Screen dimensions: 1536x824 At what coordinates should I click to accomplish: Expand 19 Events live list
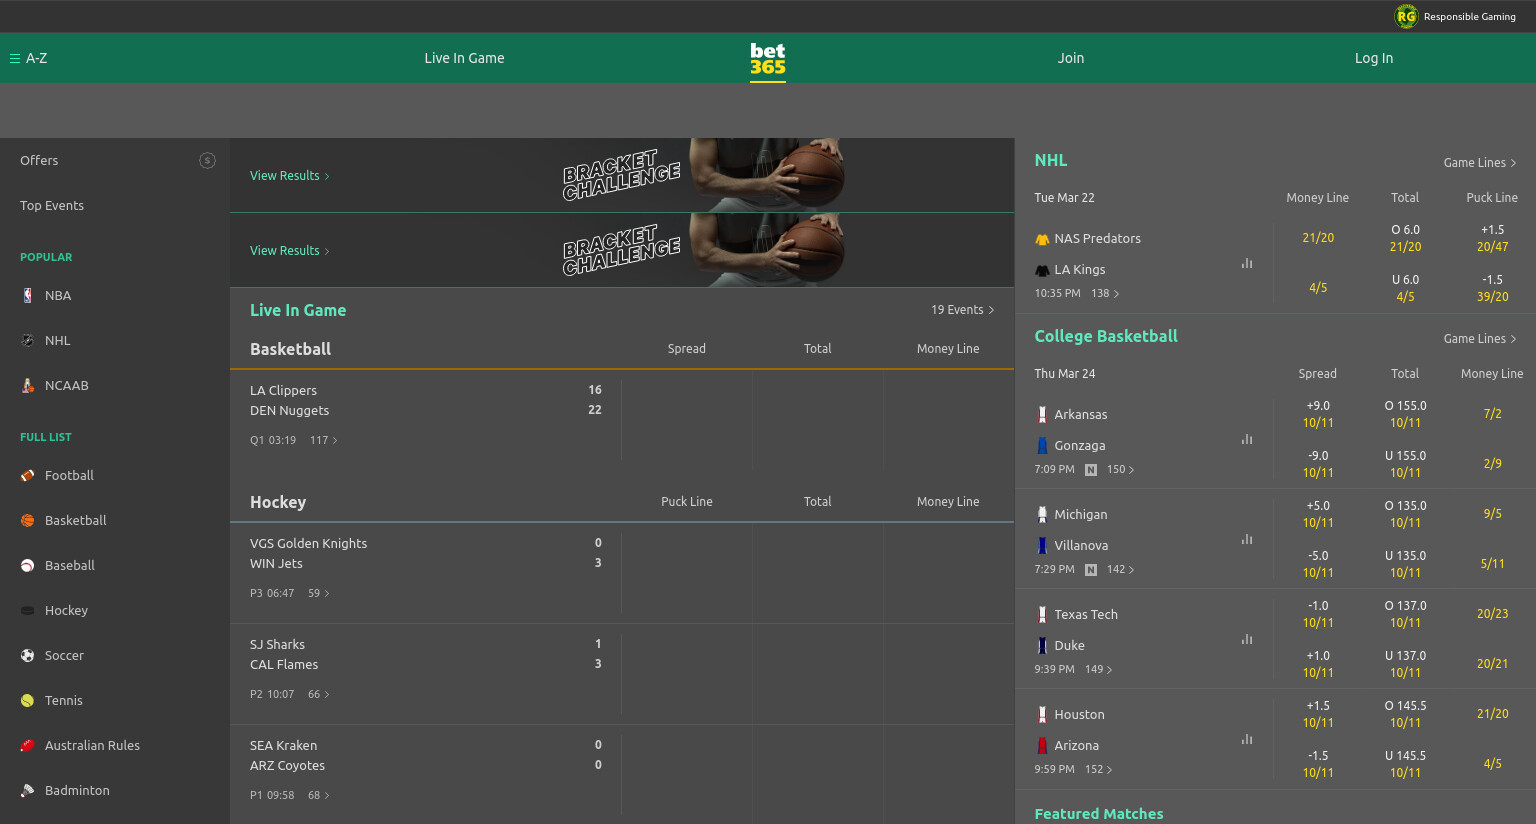pos(962,310)
